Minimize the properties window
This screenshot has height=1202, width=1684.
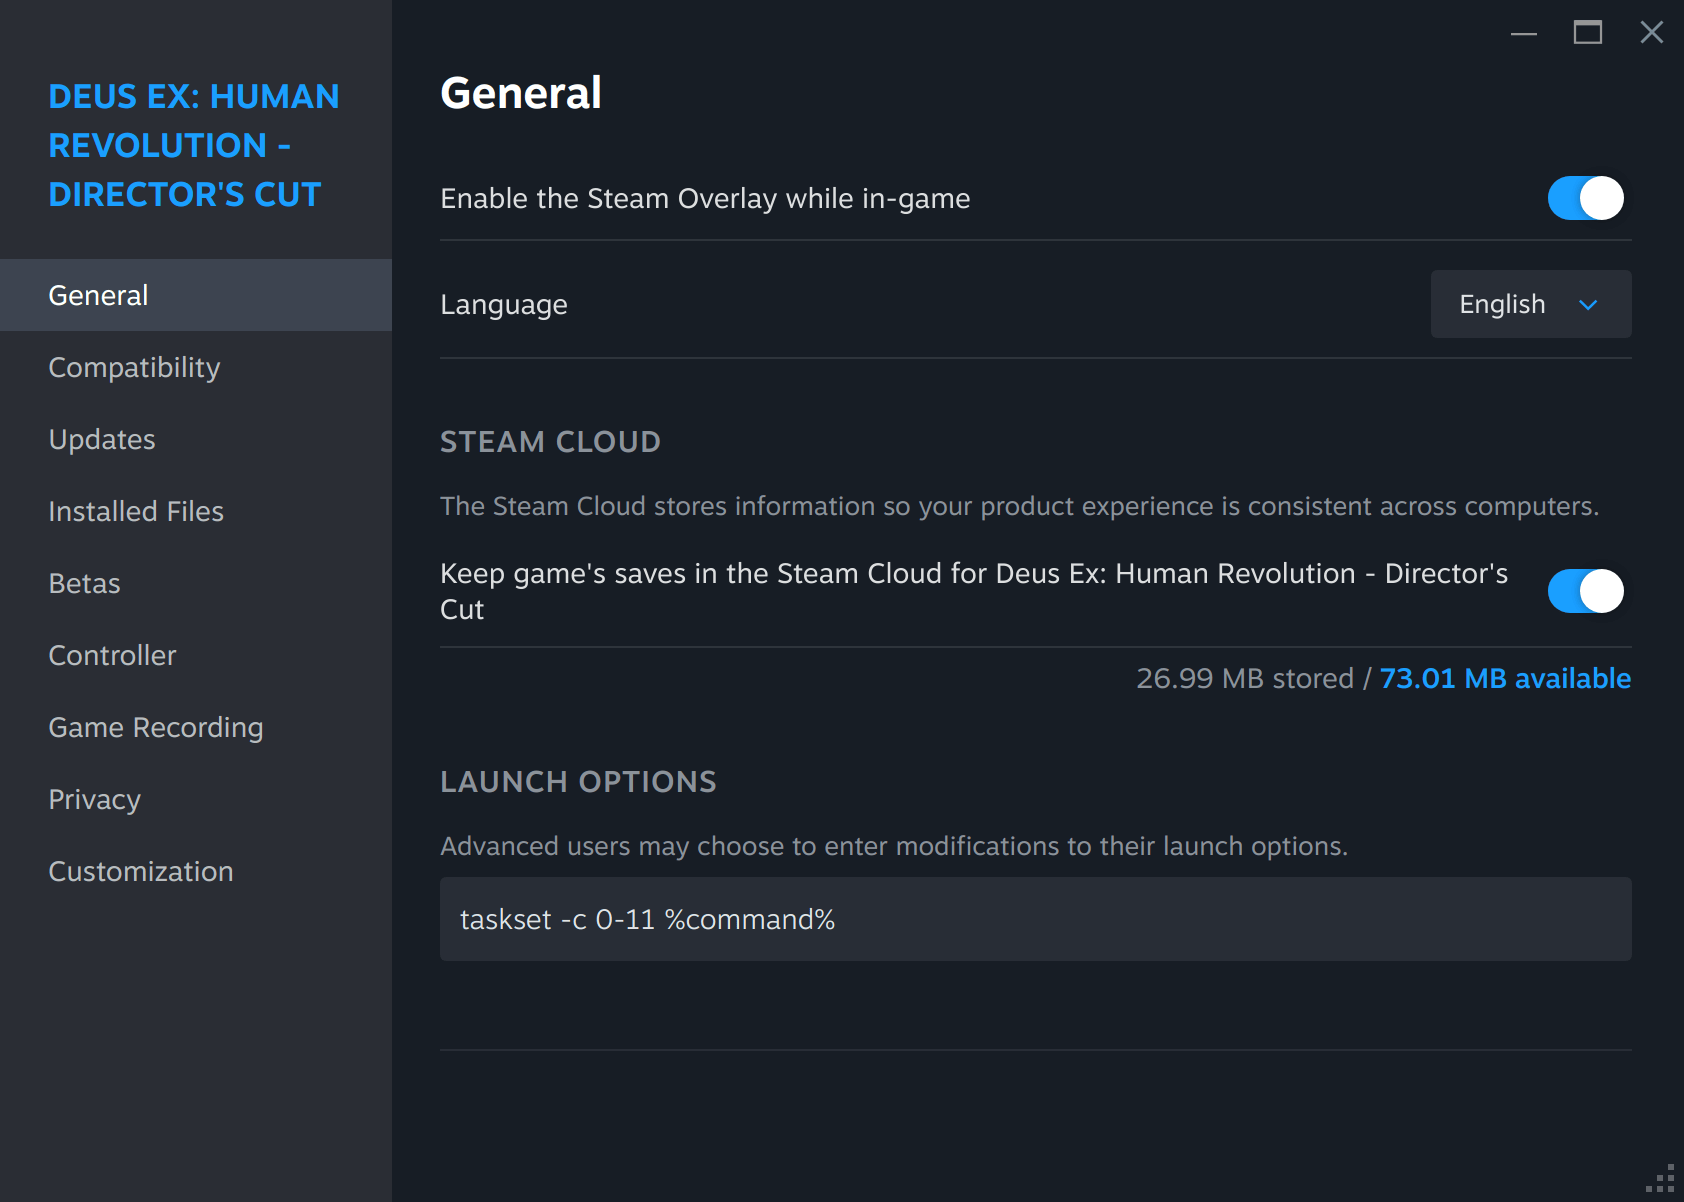[1524, 33]
